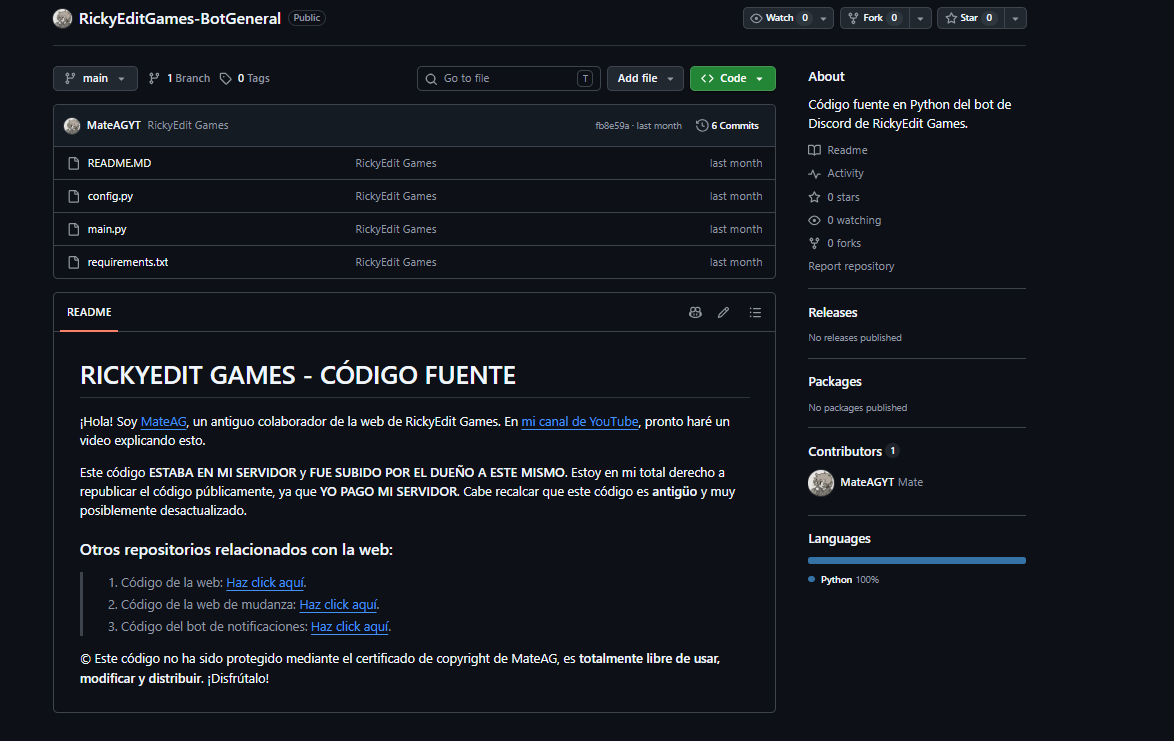1174x741 pixels.
Task: Click the 0 forks link
Action: pyautogui.click(x=835, y=243)
